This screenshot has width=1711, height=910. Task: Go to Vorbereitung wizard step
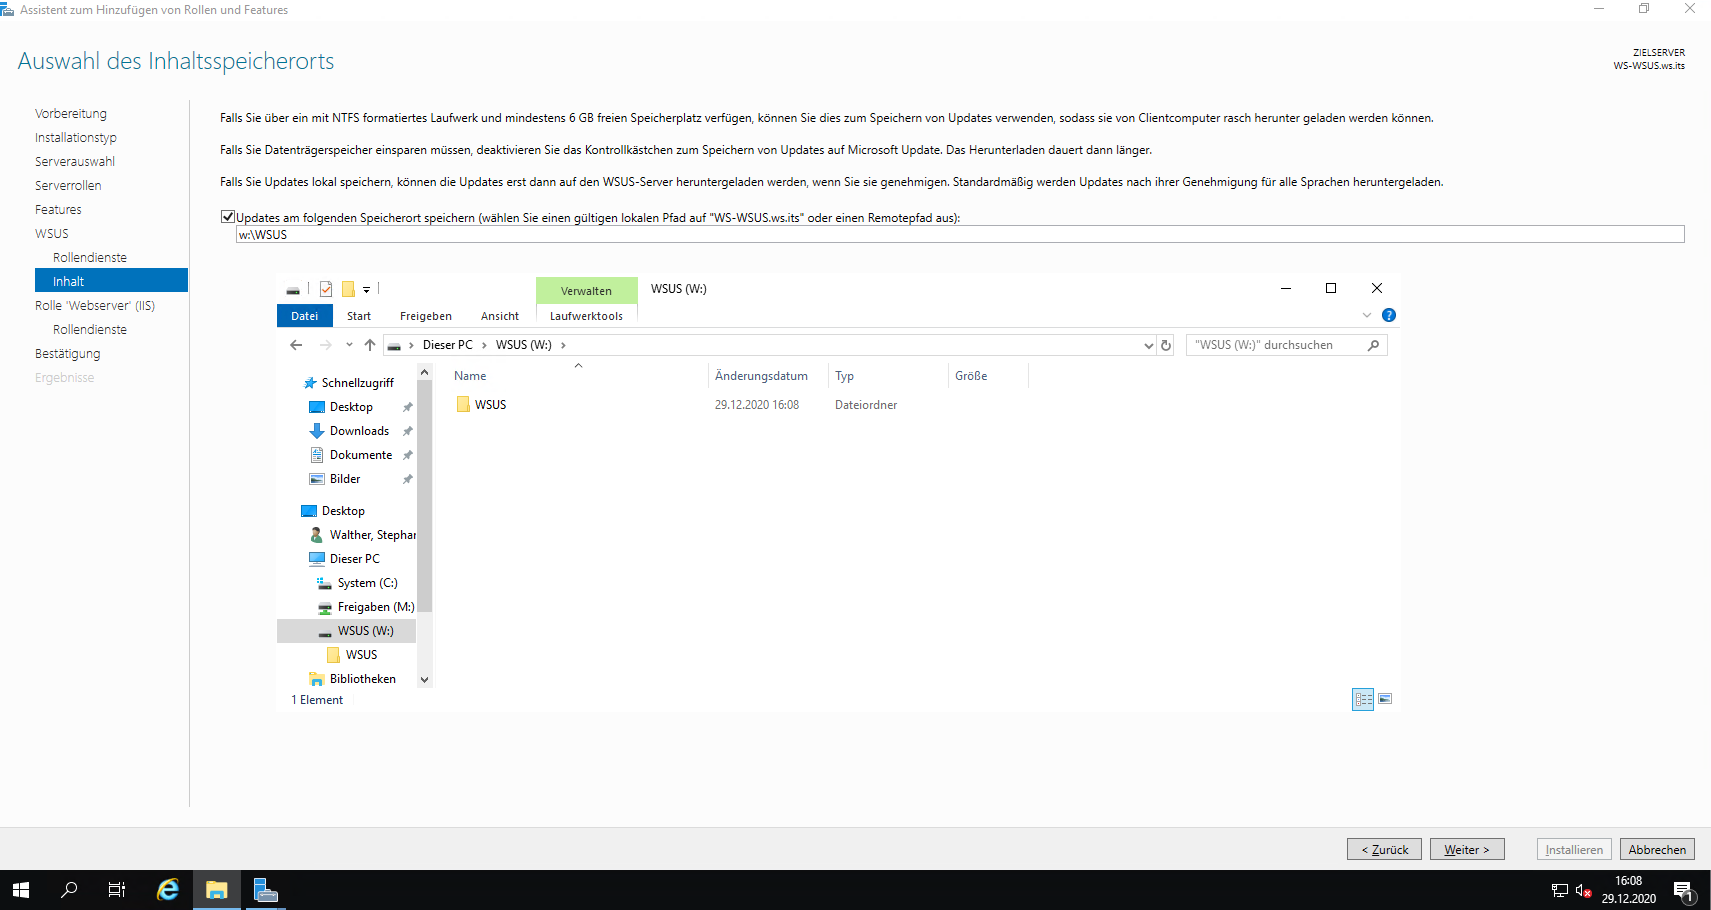click(71, 114)
